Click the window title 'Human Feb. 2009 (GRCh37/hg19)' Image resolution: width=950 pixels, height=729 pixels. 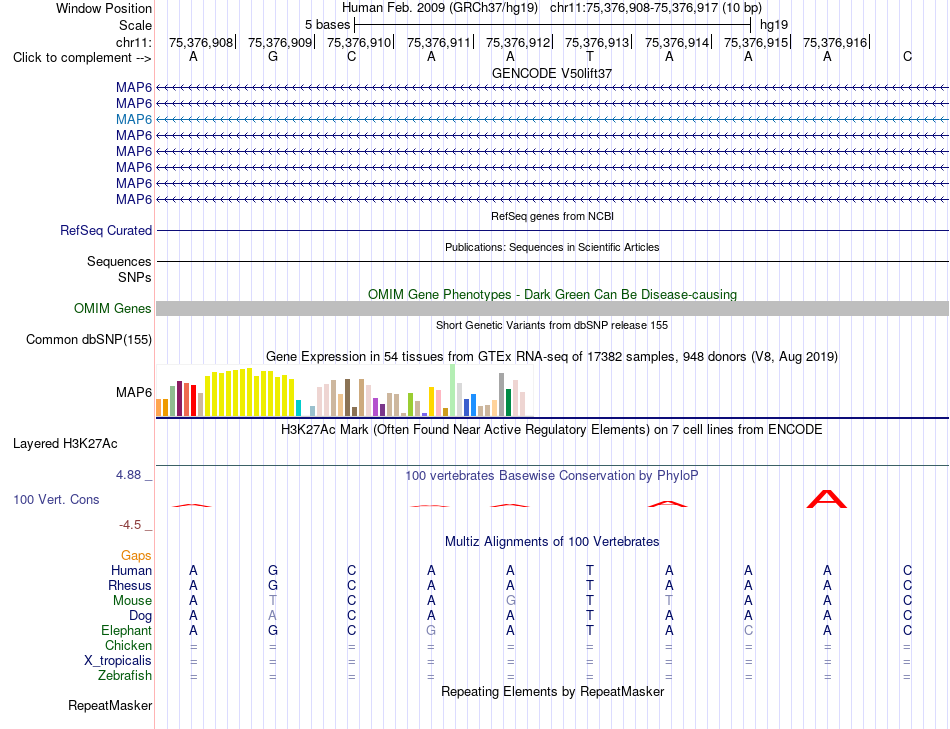440,8
